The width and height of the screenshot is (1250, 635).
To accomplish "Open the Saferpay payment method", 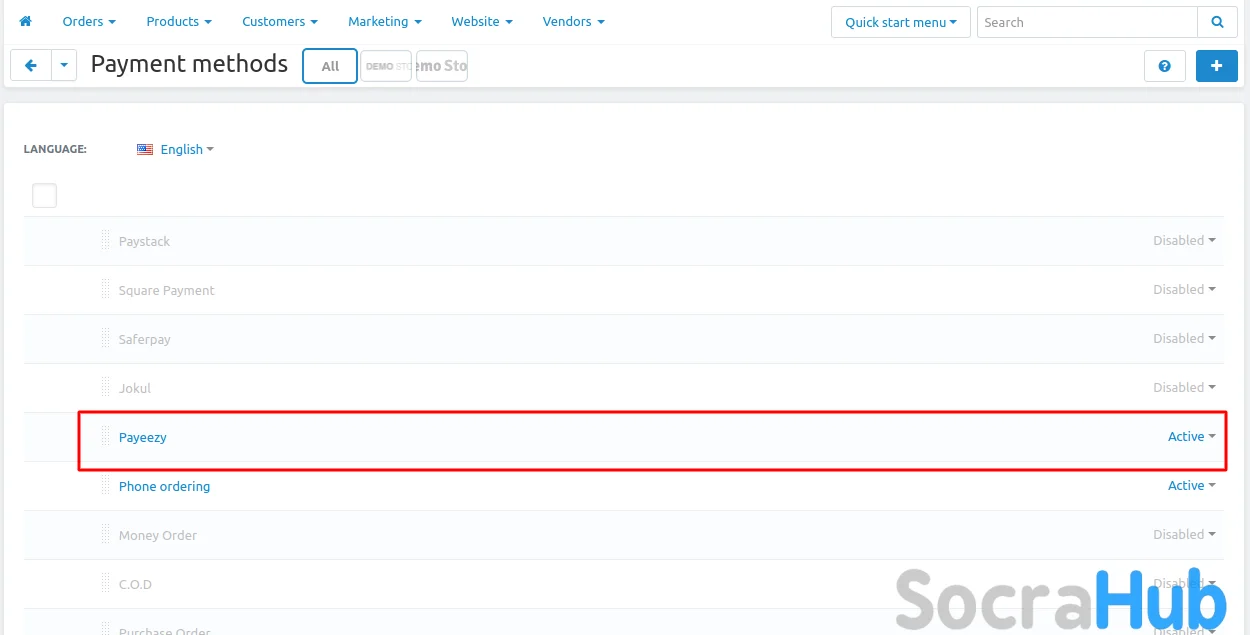I will (144, 339).
